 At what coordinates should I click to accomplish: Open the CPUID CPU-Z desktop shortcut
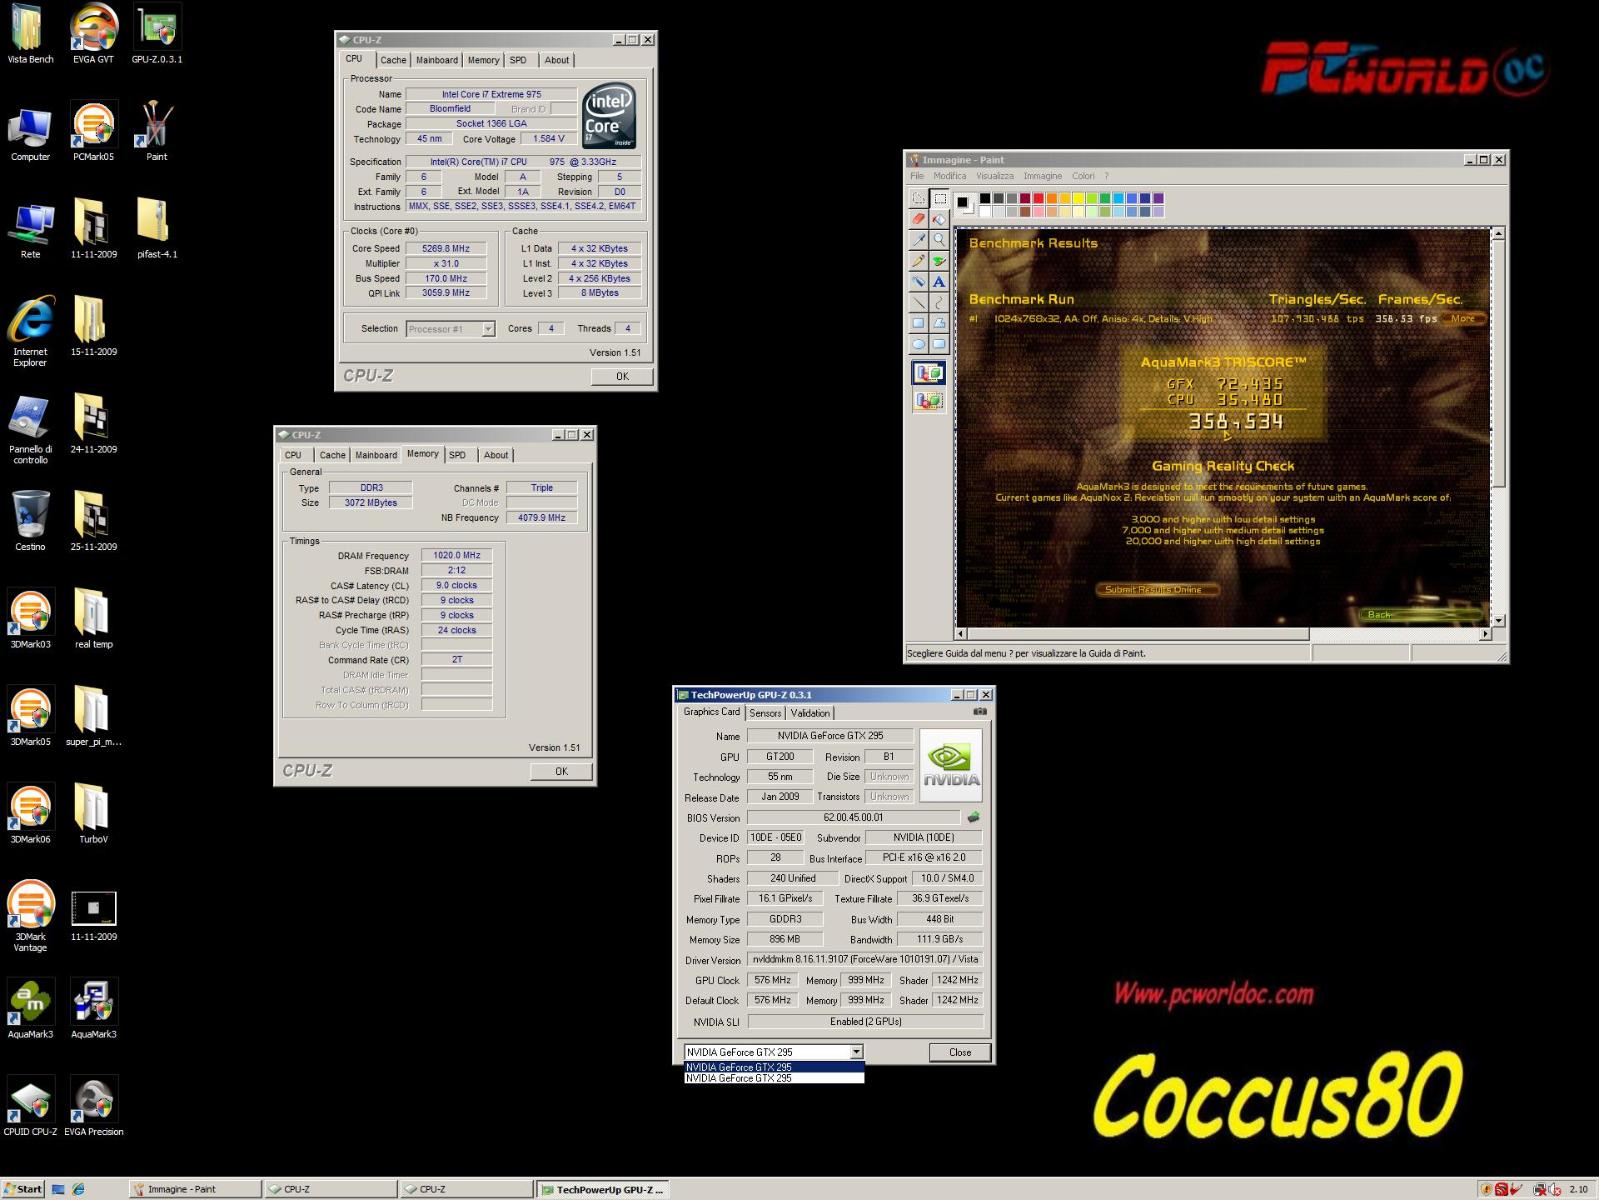[31, 1107]
